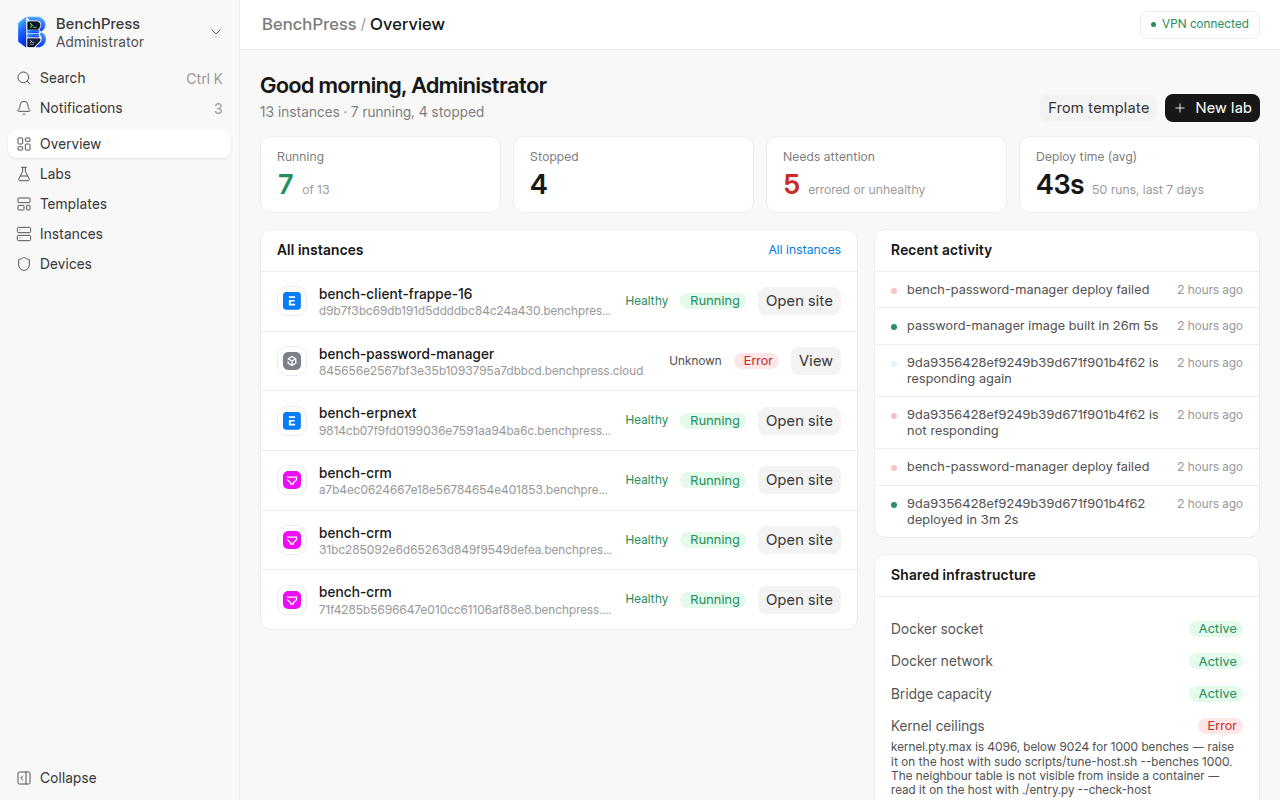Click Docker socket Active badge
This screenshot has width=1280, height=800.
tap(1217, 629)
